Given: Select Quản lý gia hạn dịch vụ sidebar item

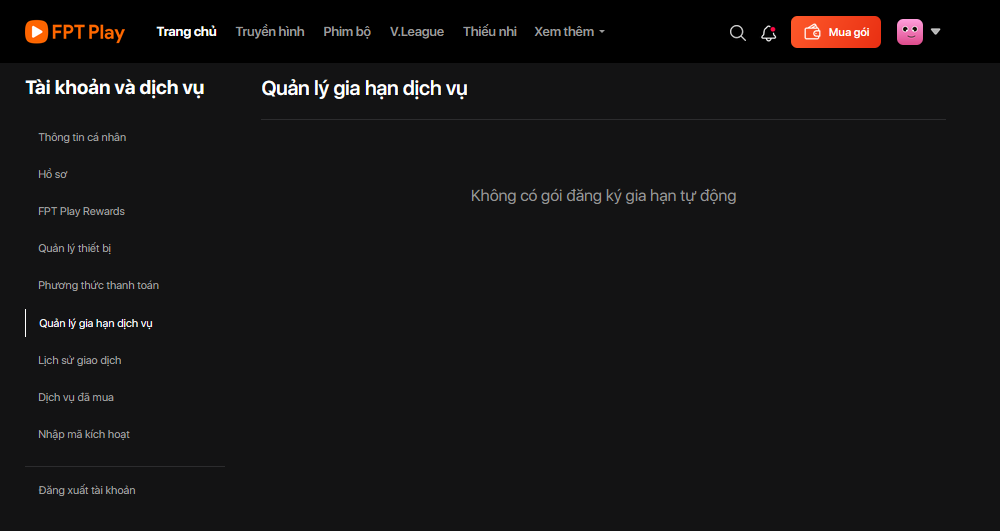Looking at the screenshot, I should 96,323.
